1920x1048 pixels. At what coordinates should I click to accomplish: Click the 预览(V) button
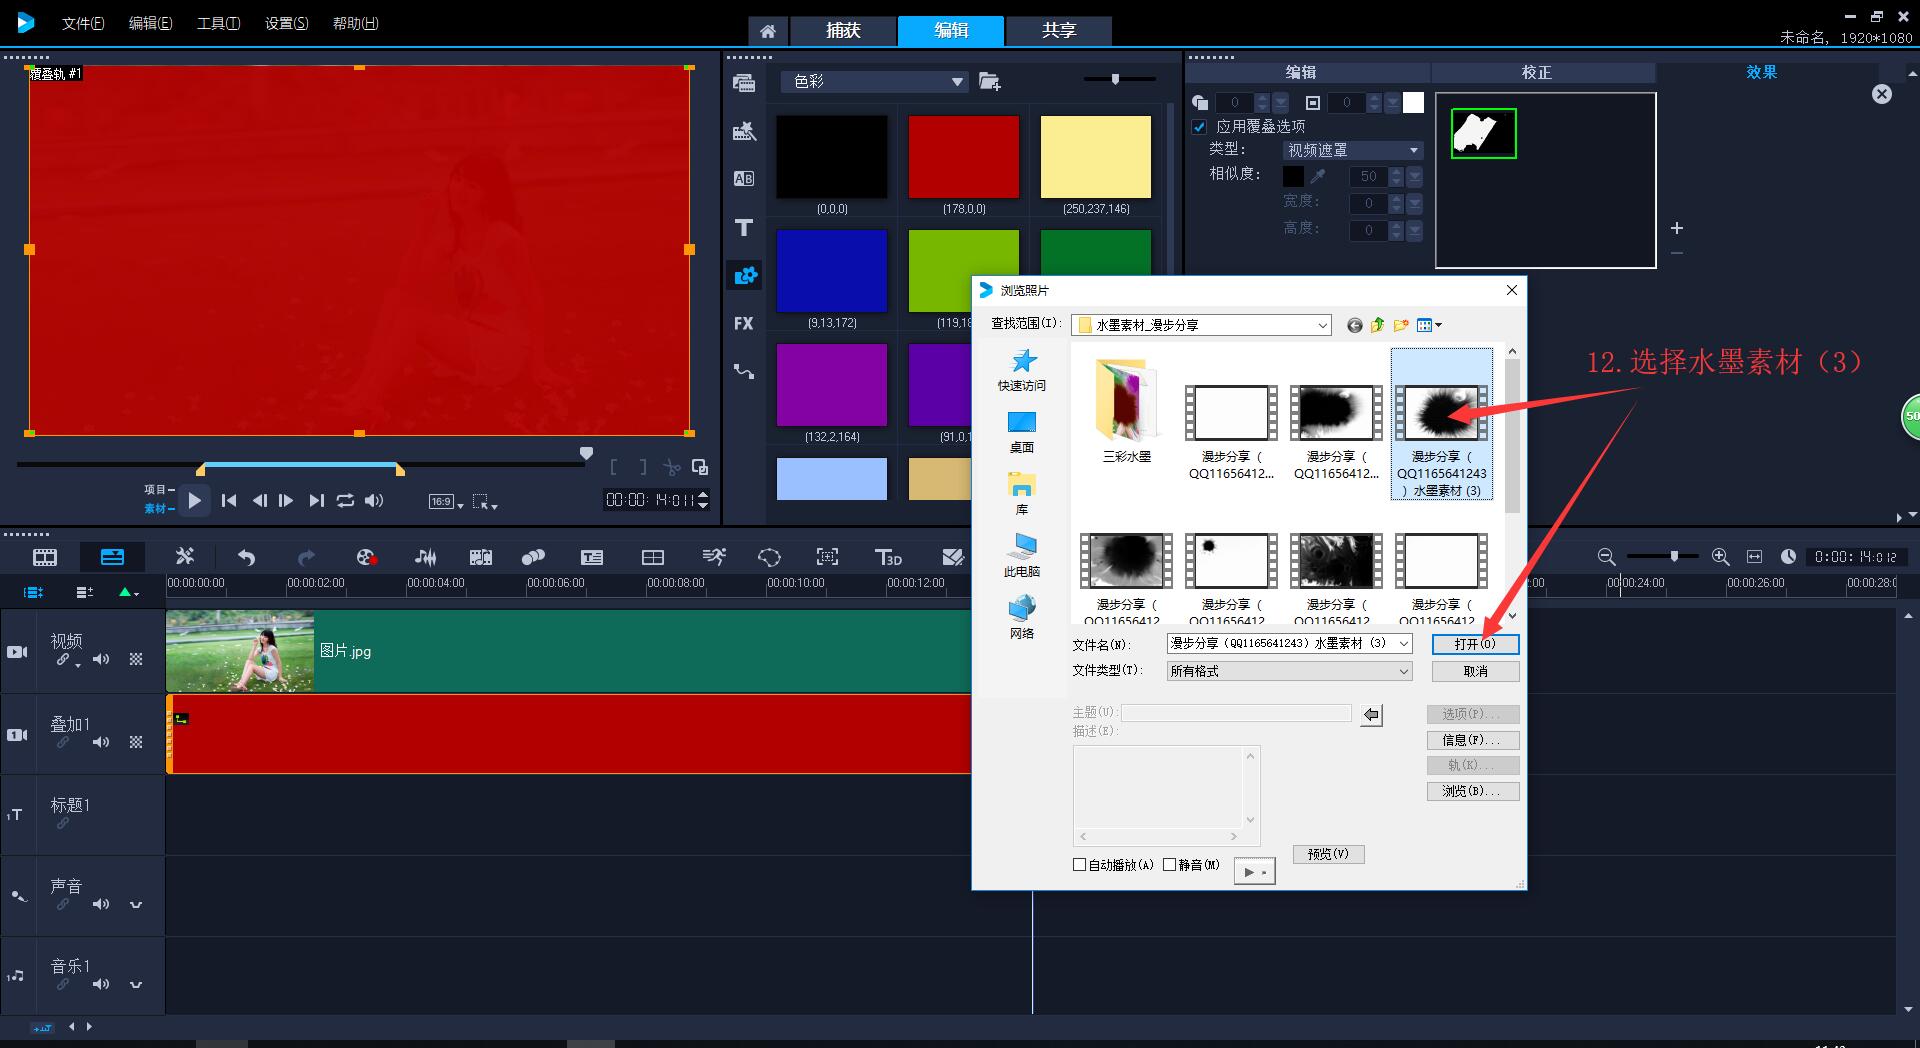pos(1328,854)
